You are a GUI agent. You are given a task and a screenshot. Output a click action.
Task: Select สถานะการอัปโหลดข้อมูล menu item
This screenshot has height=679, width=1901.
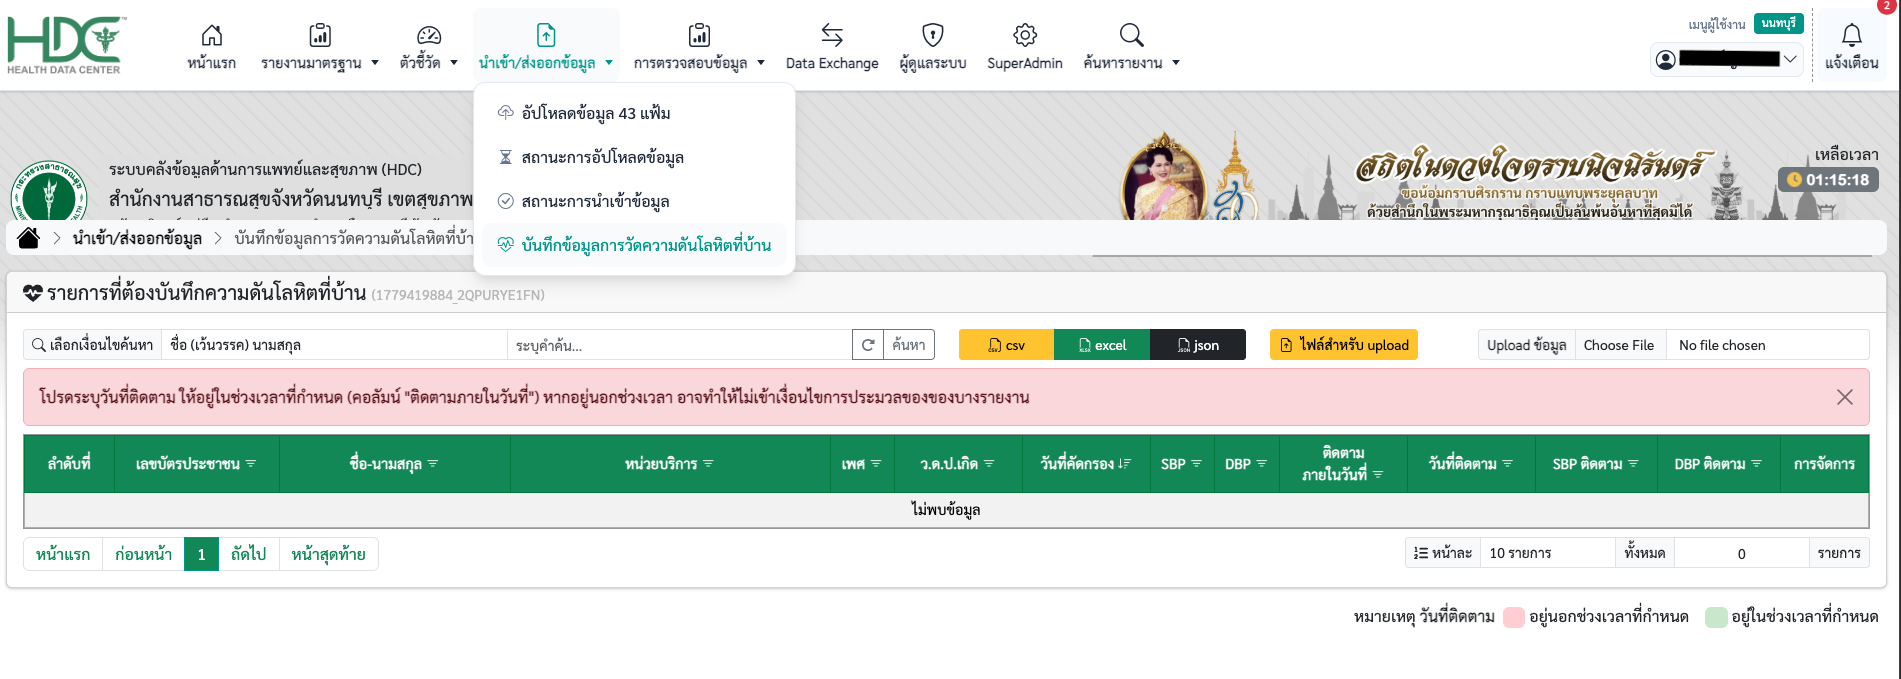(634, 157)
